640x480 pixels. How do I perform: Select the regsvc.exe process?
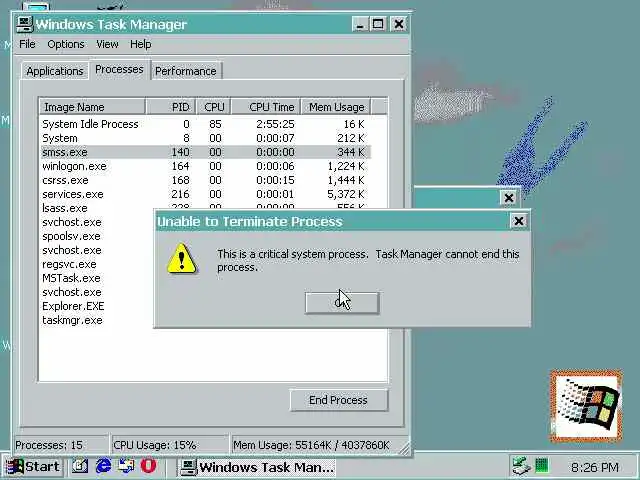69,264
